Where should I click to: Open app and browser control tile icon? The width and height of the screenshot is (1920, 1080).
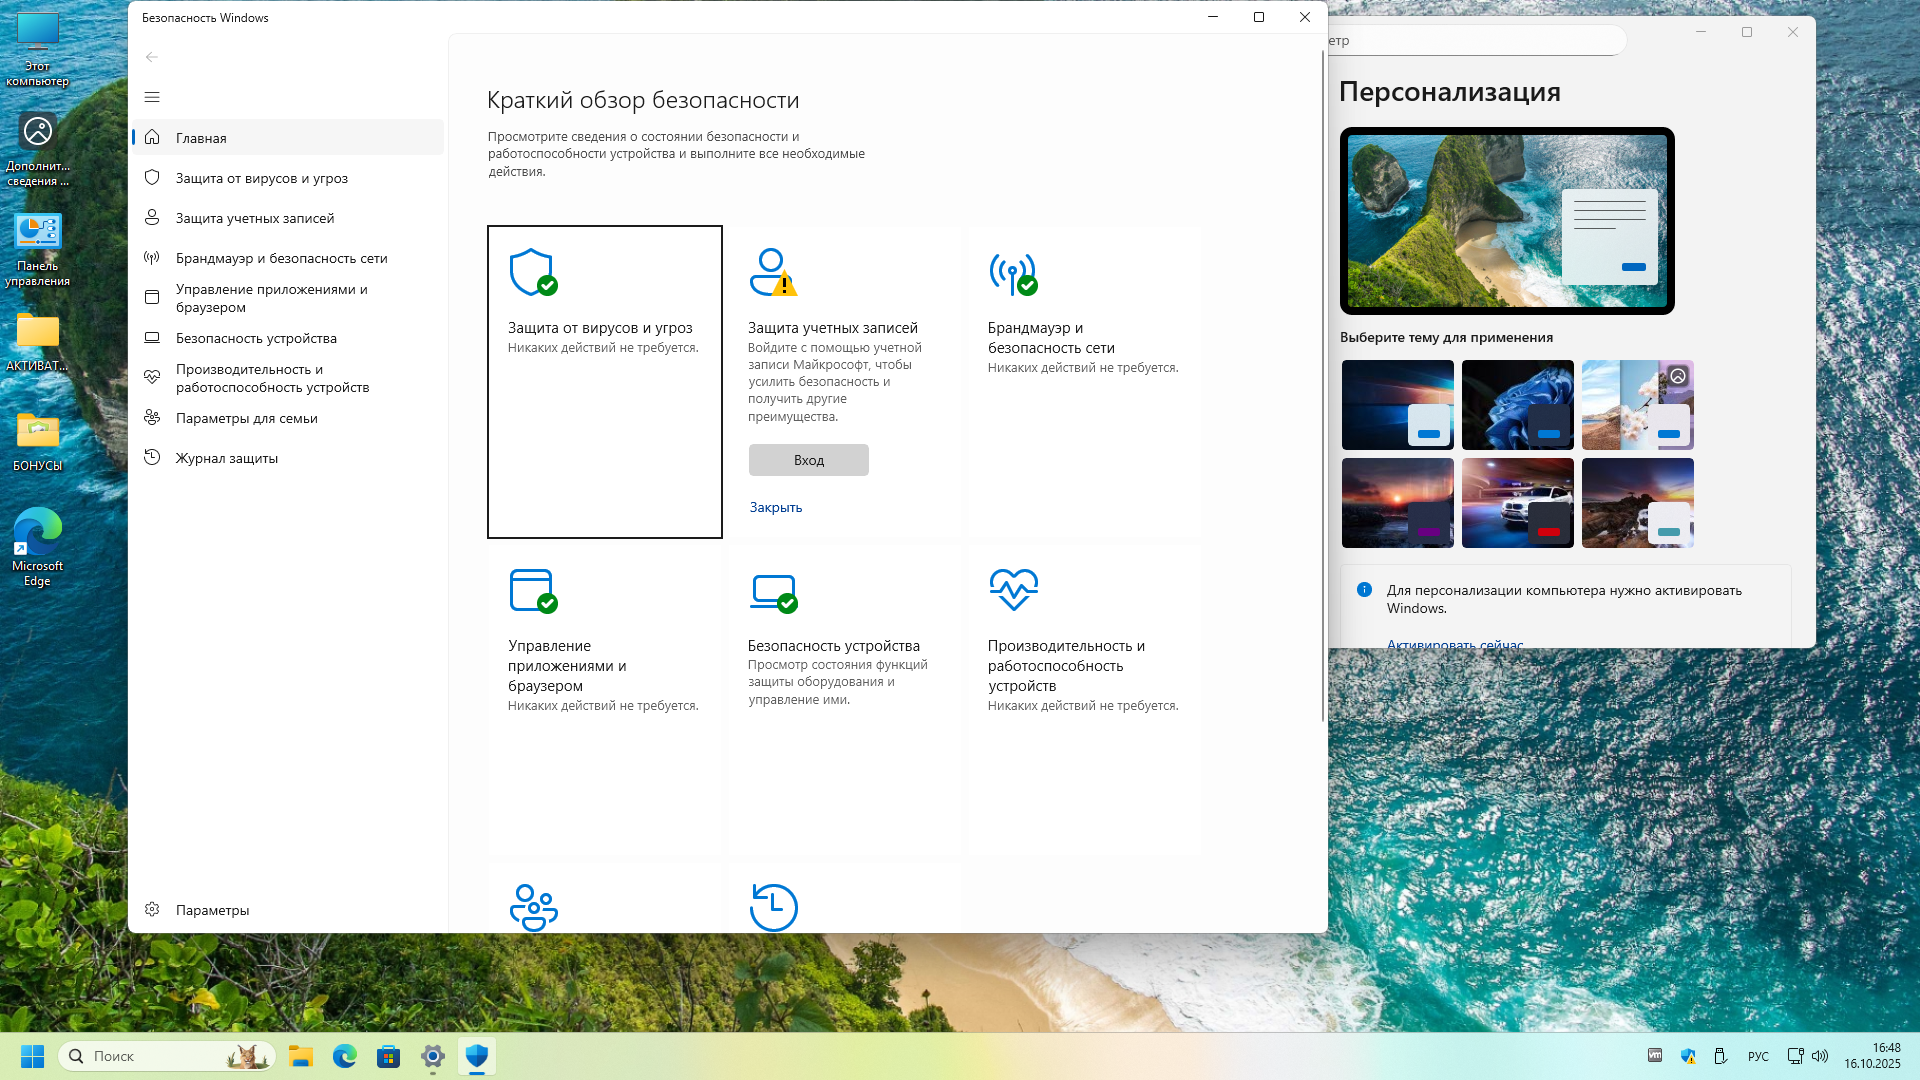point(532,590)
